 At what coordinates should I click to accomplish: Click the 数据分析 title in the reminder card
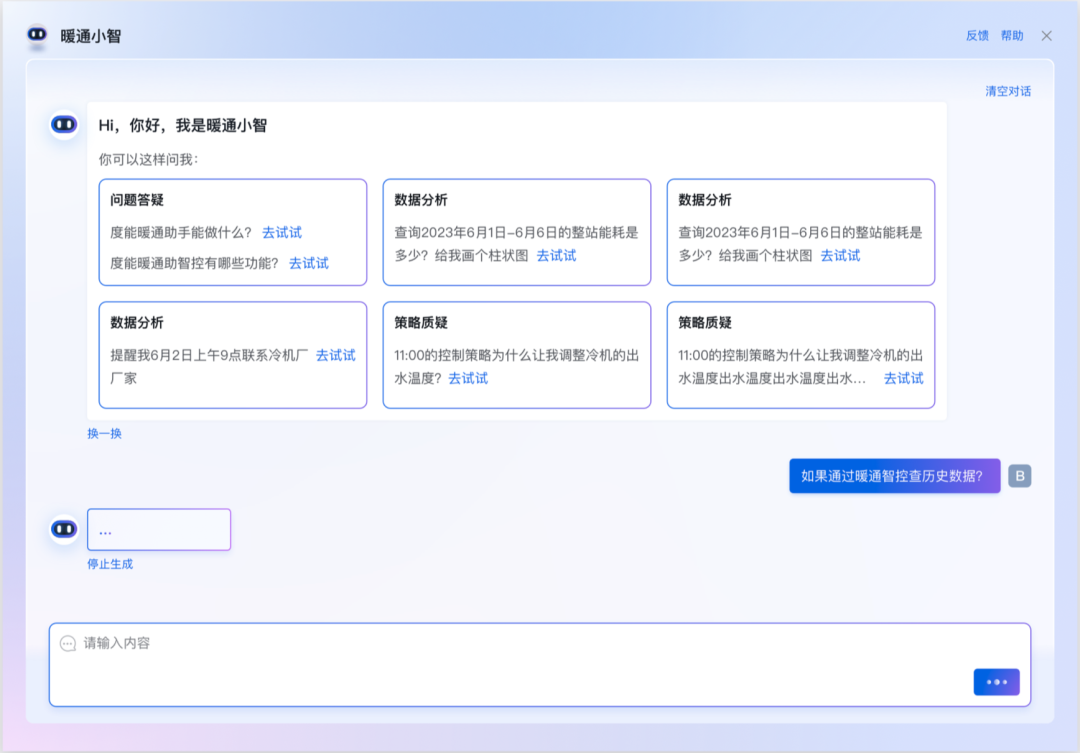pos(137,323)
